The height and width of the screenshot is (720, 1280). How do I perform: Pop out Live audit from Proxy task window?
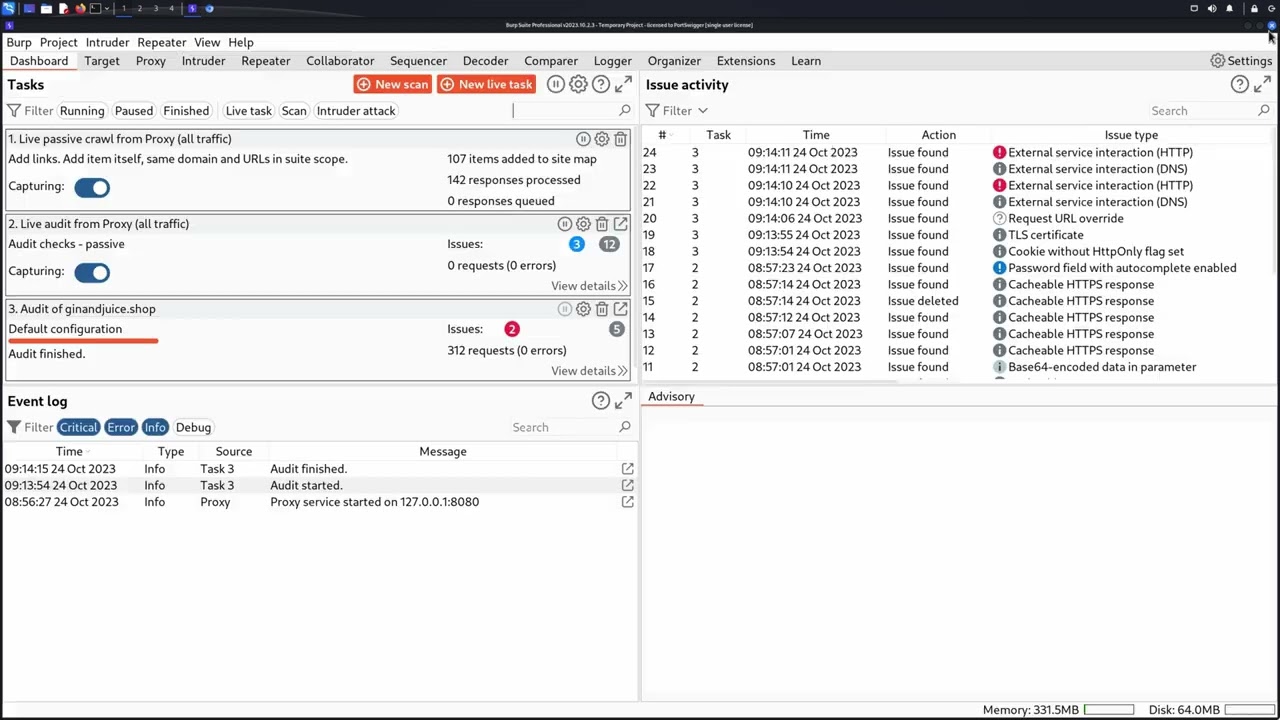(x=621, y=224)
